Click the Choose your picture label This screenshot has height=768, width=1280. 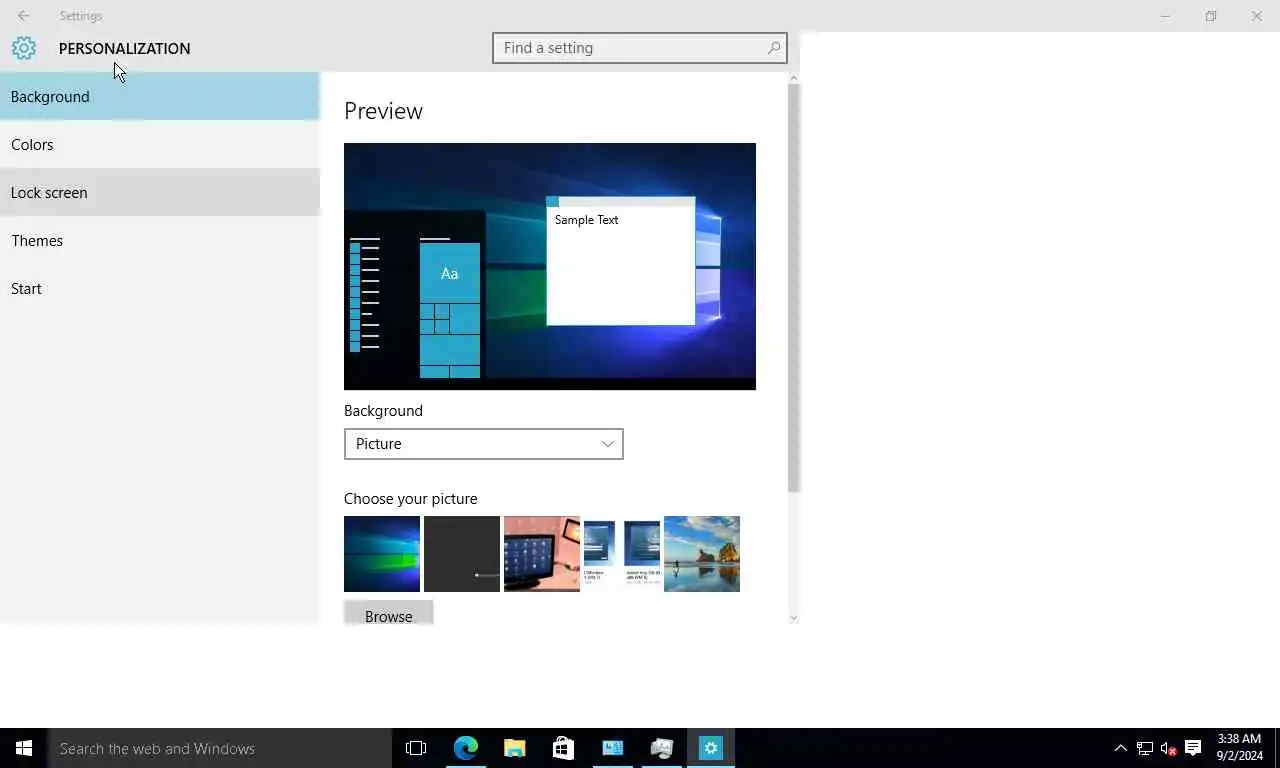click(411, 499)
